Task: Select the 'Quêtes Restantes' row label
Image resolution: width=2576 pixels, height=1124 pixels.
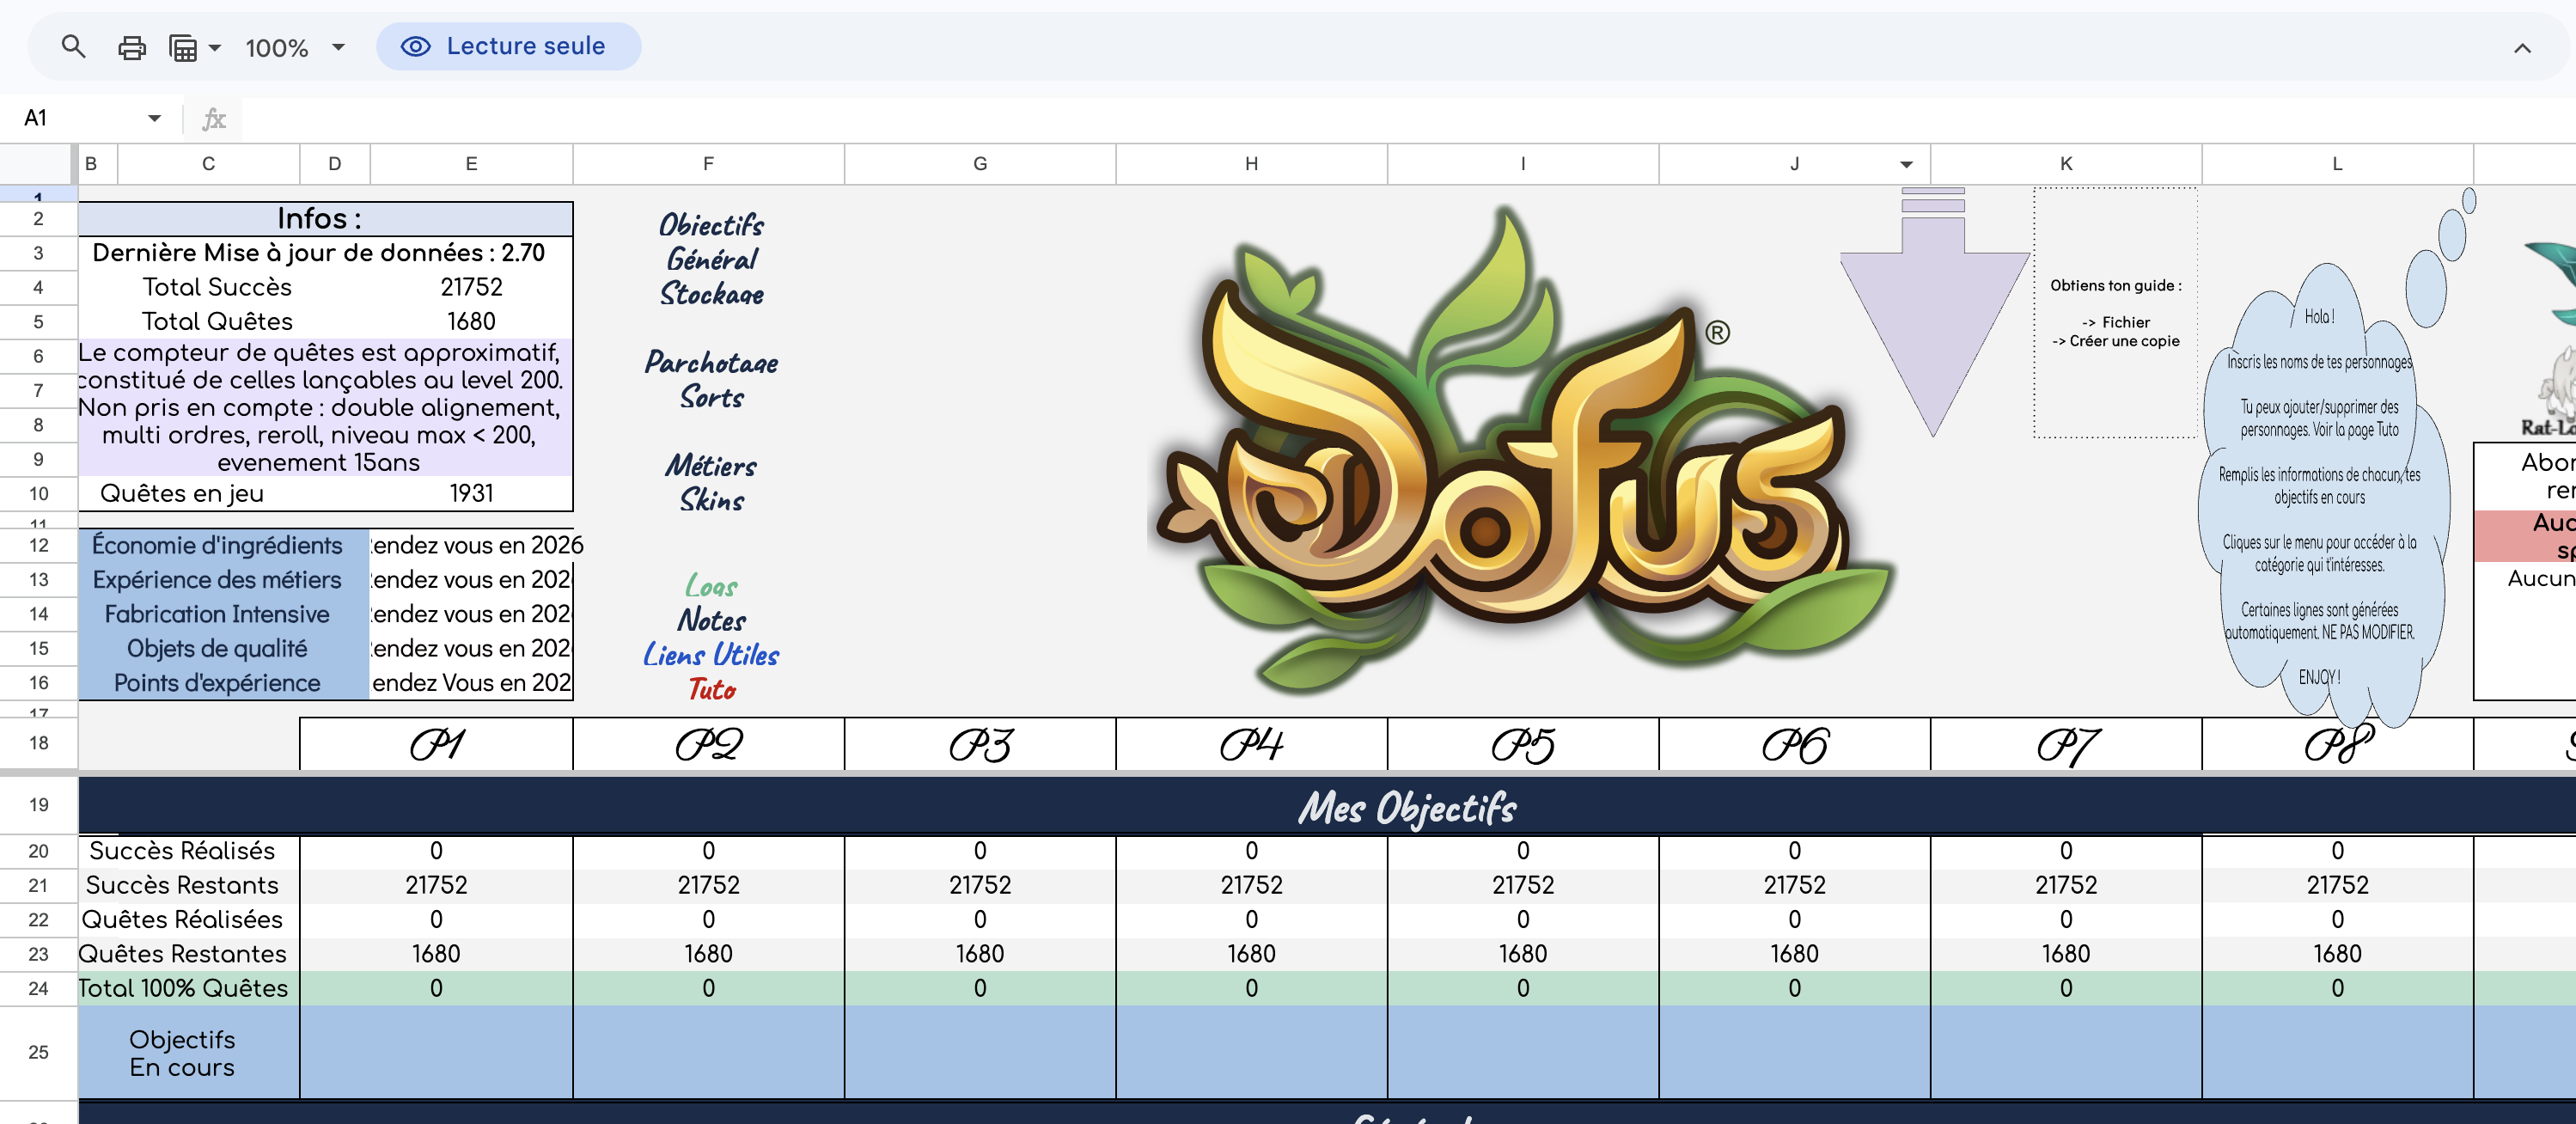Action: 189,954
